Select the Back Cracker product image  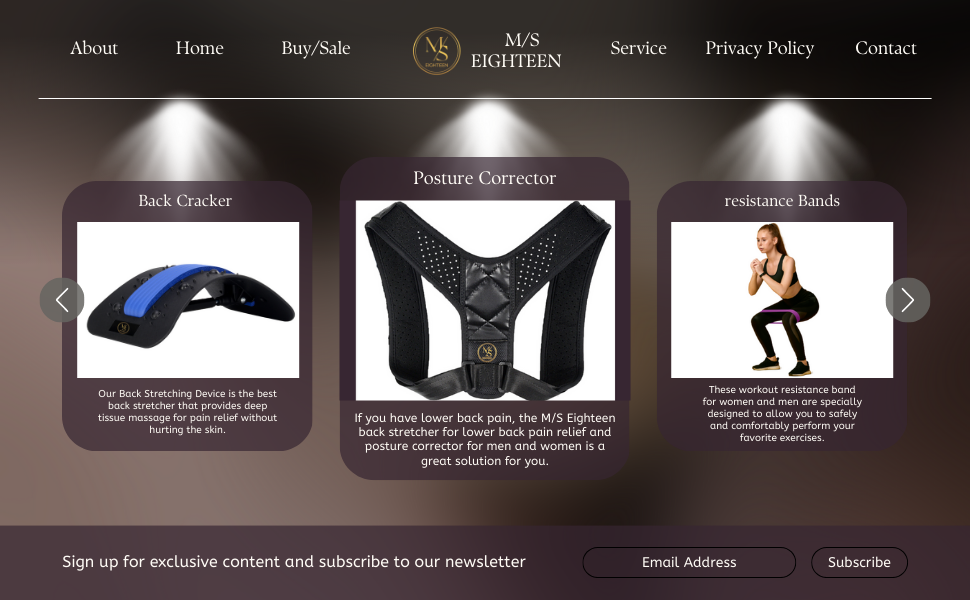(188, 300)
